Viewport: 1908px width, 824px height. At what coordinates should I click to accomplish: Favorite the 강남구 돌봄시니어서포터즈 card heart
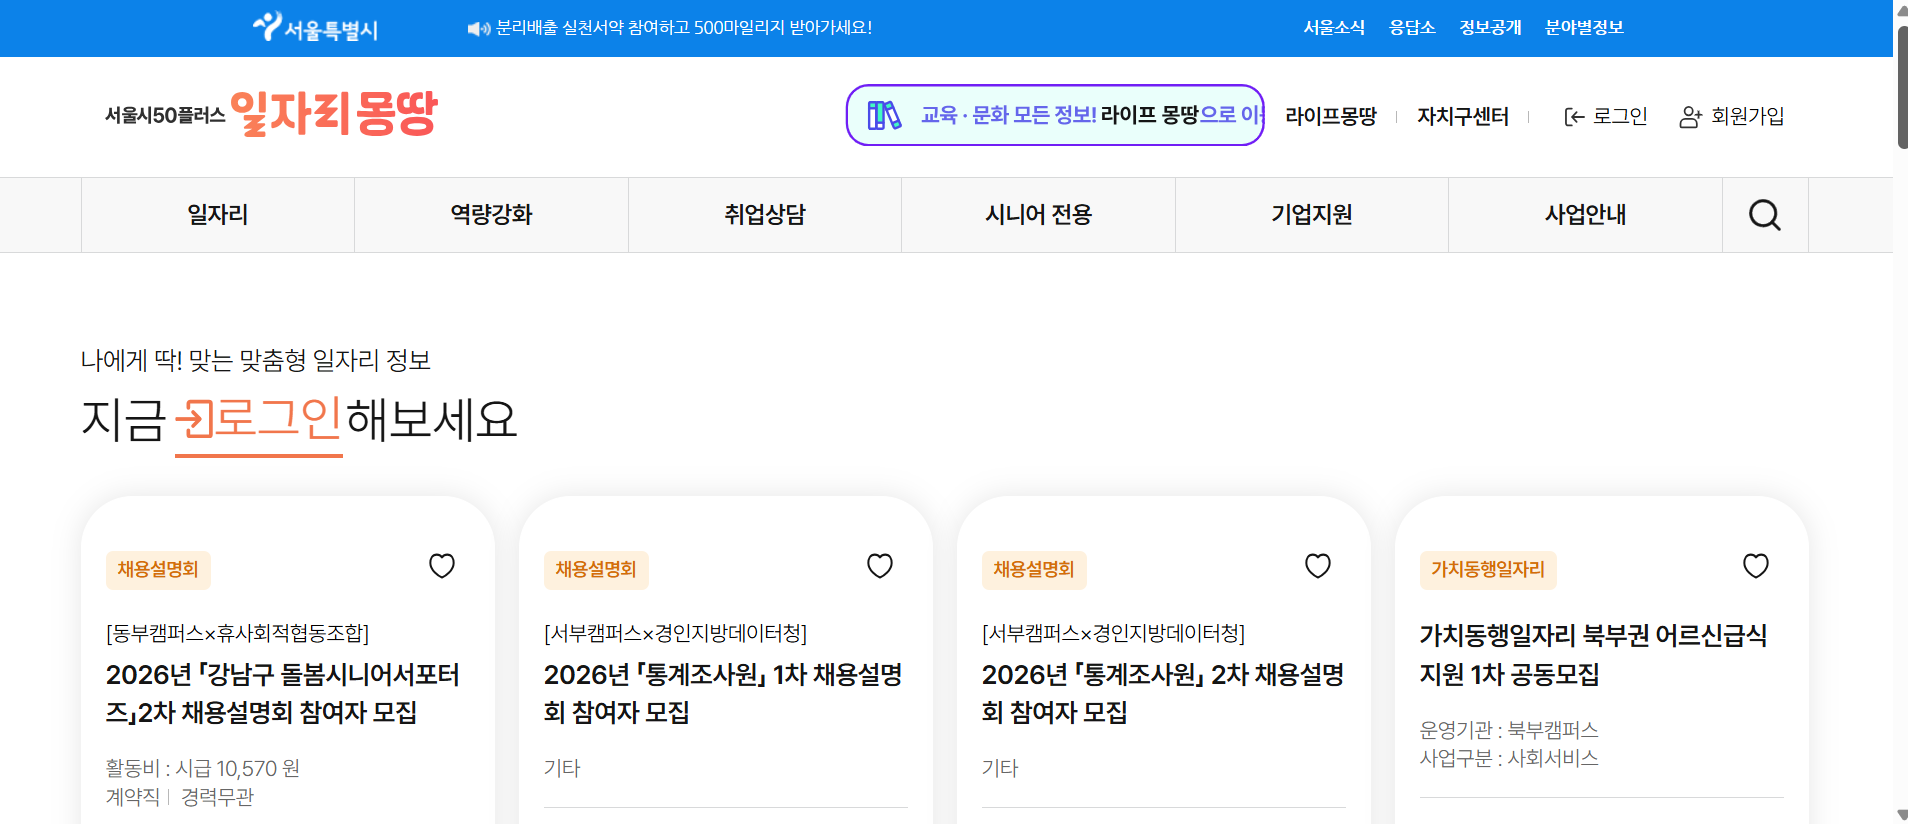coord(442,566)
